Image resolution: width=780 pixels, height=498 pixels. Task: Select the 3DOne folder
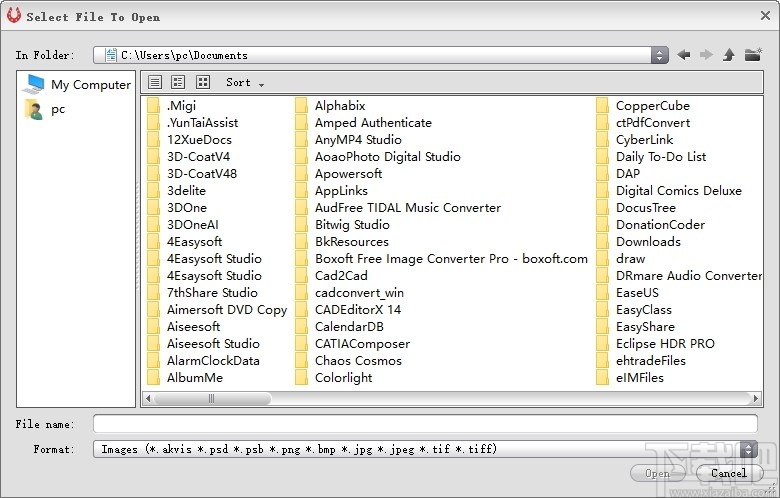[x=177, y=207]
